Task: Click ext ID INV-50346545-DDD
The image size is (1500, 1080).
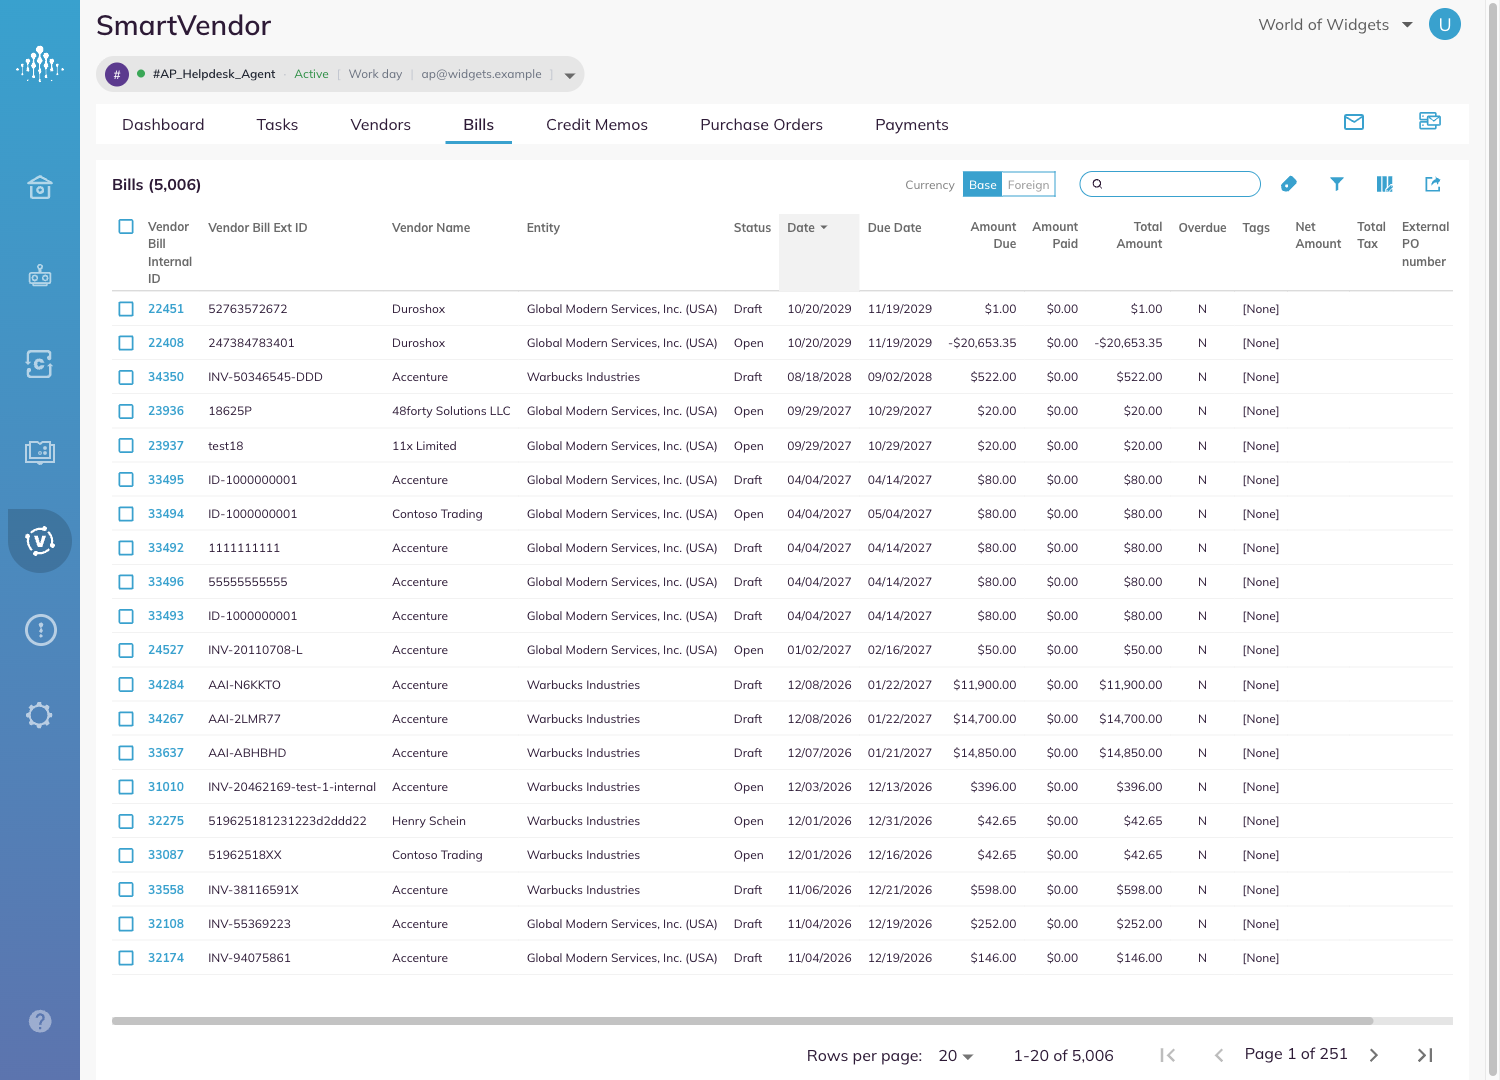Action: coord(265,377)
